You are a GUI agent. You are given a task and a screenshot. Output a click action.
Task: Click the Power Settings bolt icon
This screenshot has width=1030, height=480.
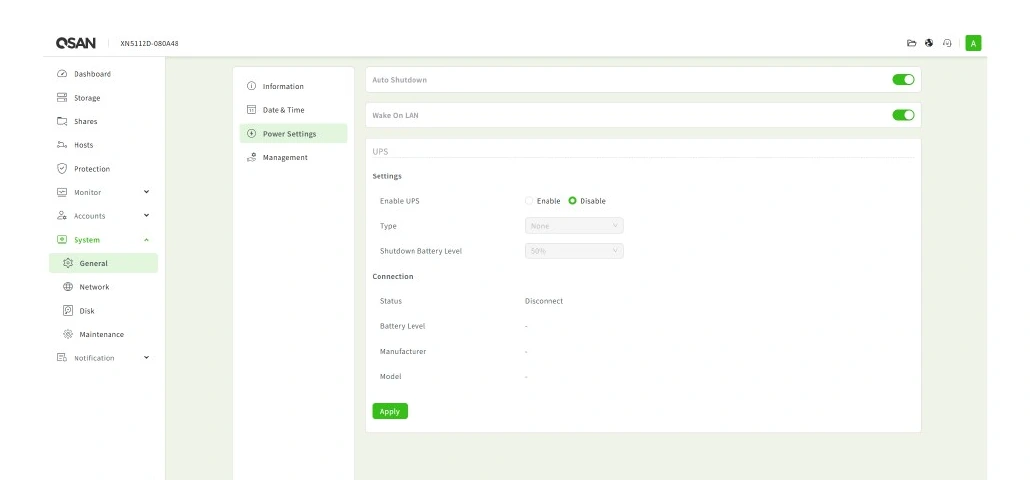(x=251, y=133)
